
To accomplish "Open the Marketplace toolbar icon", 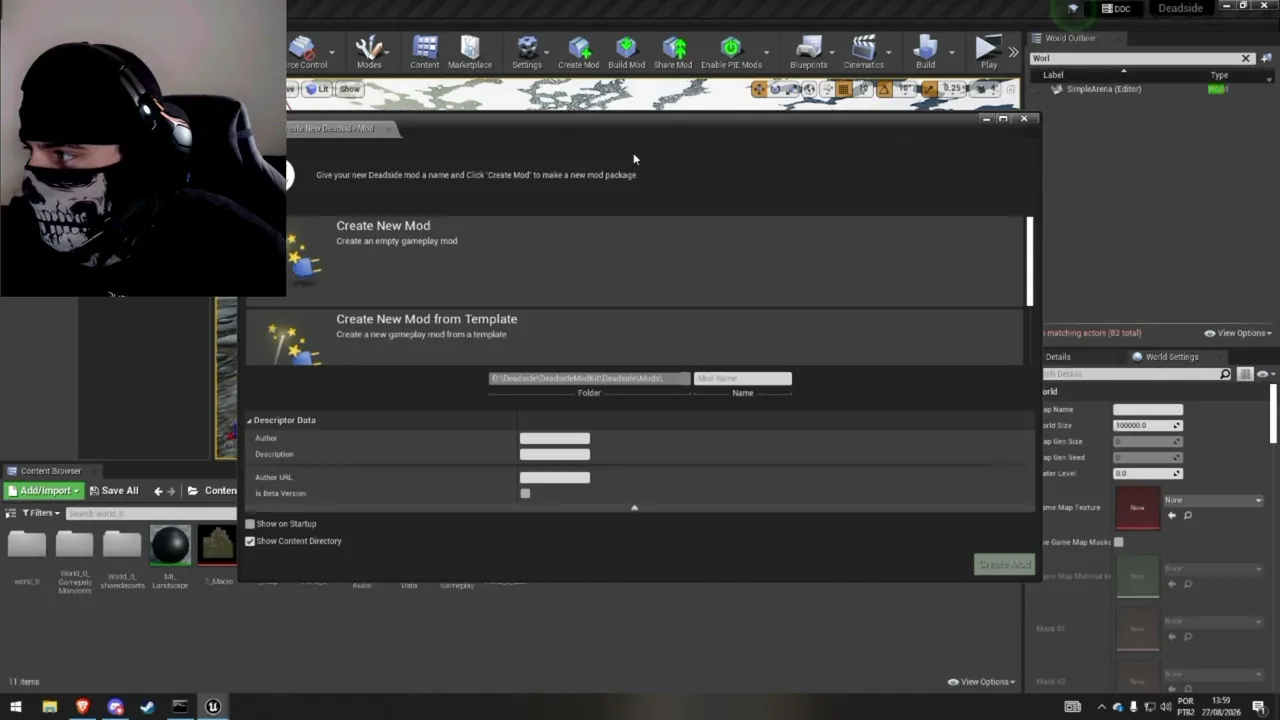I will (469, 52).
